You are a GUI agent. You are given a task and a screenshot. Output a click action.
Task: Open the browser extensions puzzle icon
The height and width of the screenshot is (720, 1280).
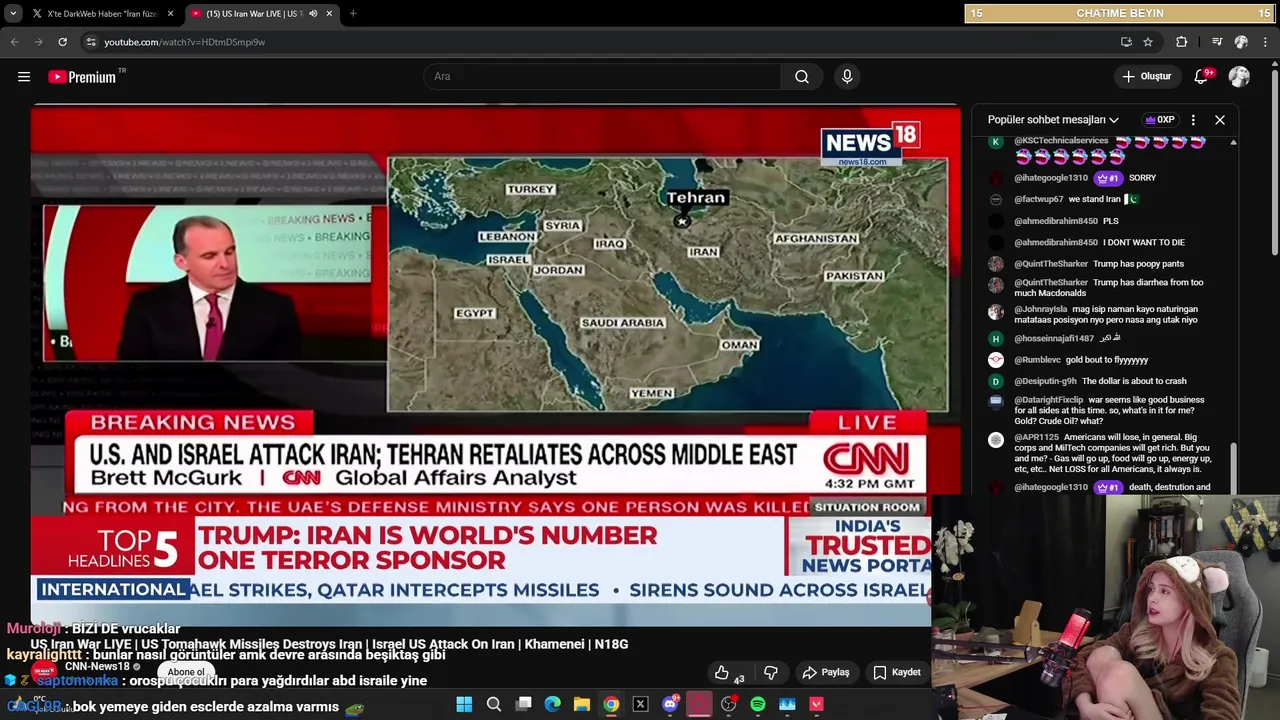[x=1182, y=42]
